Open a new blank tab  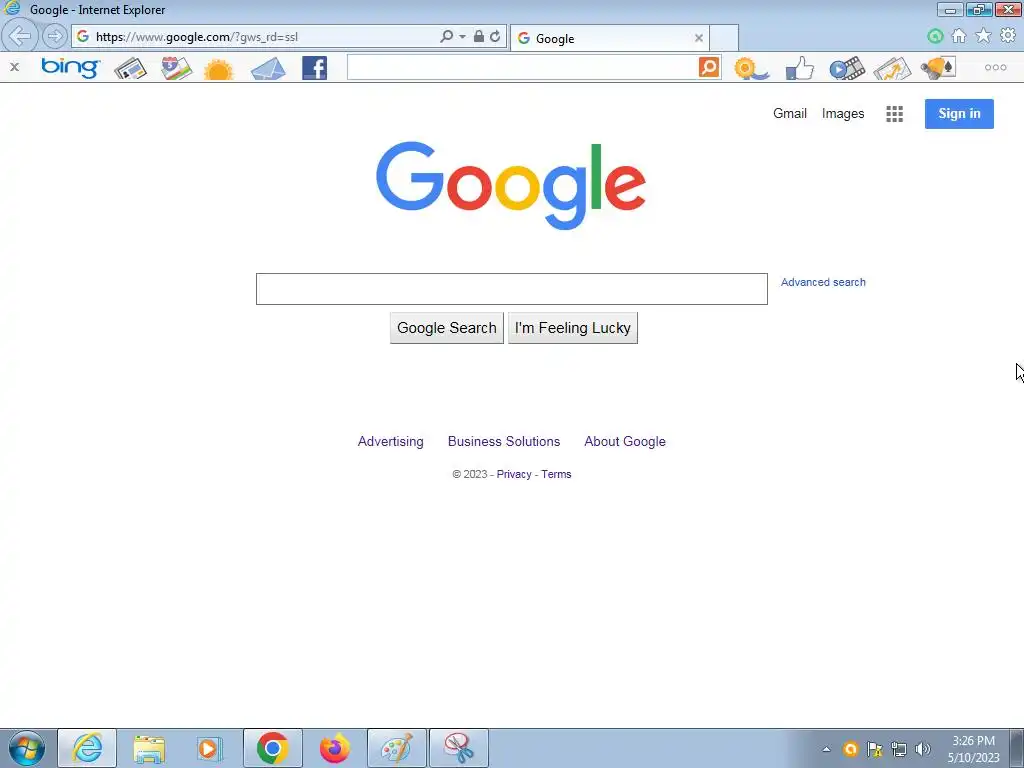click(x=724, y=38)
